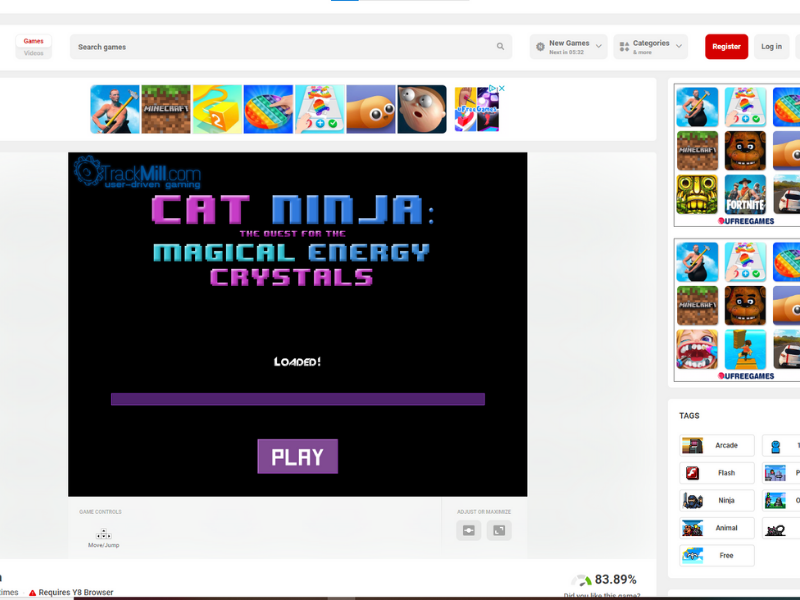This screenshot has width=800, height=600.
Task: Open the rainbow fidget game in the lower sidebar ad
Action: pyautogui.click(x=745, y=262)
